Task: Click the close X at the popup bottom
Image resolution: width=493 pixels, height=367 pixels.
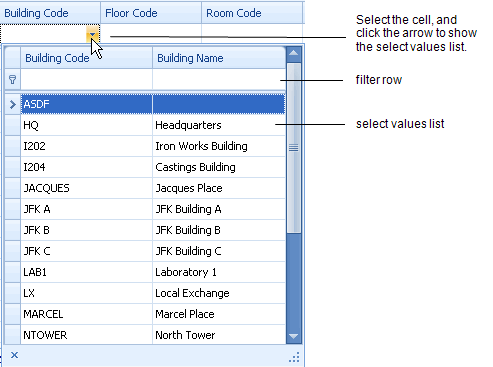Action: point(14,355)
